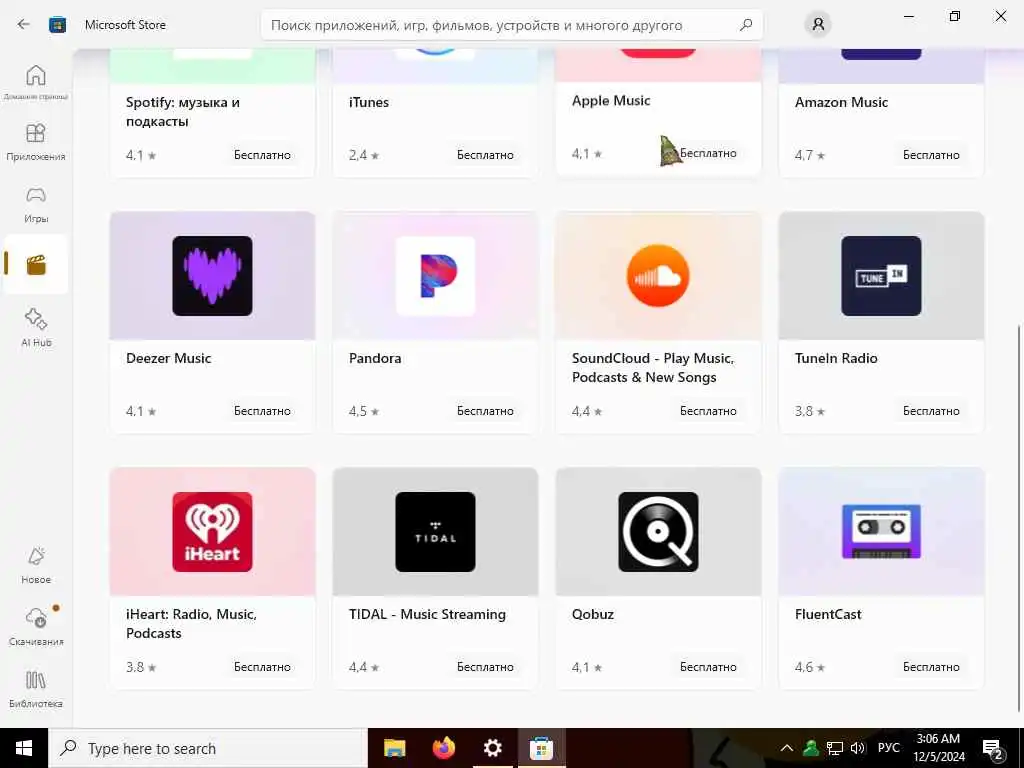Image resolution: width=1024 pixels, height=768 pixels.
Task: Get Spotify via its Бесплатно button
Action: 262,155
